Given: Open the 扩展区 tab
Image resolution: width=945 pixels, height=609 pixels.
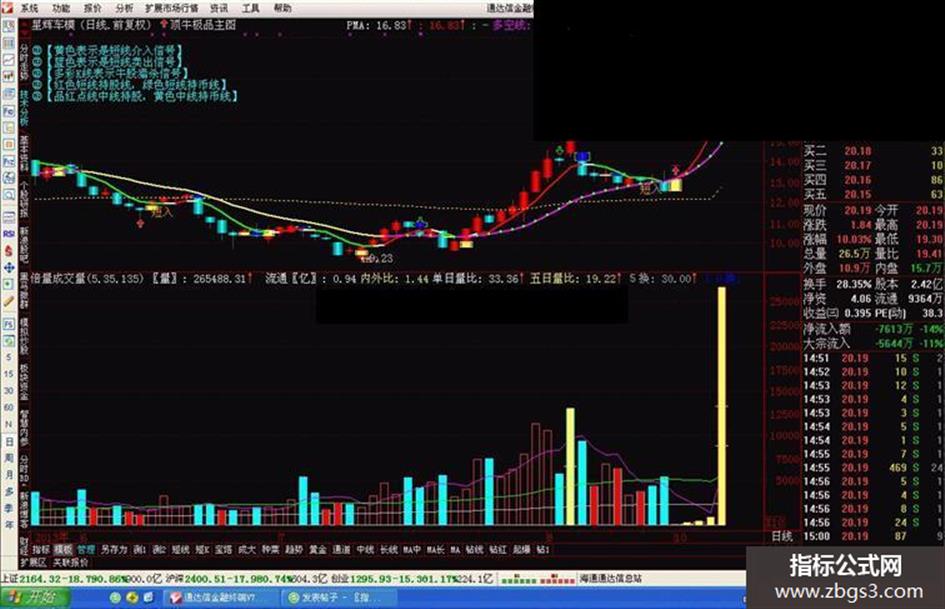Looking at the screenshot, I should [33, 562].
